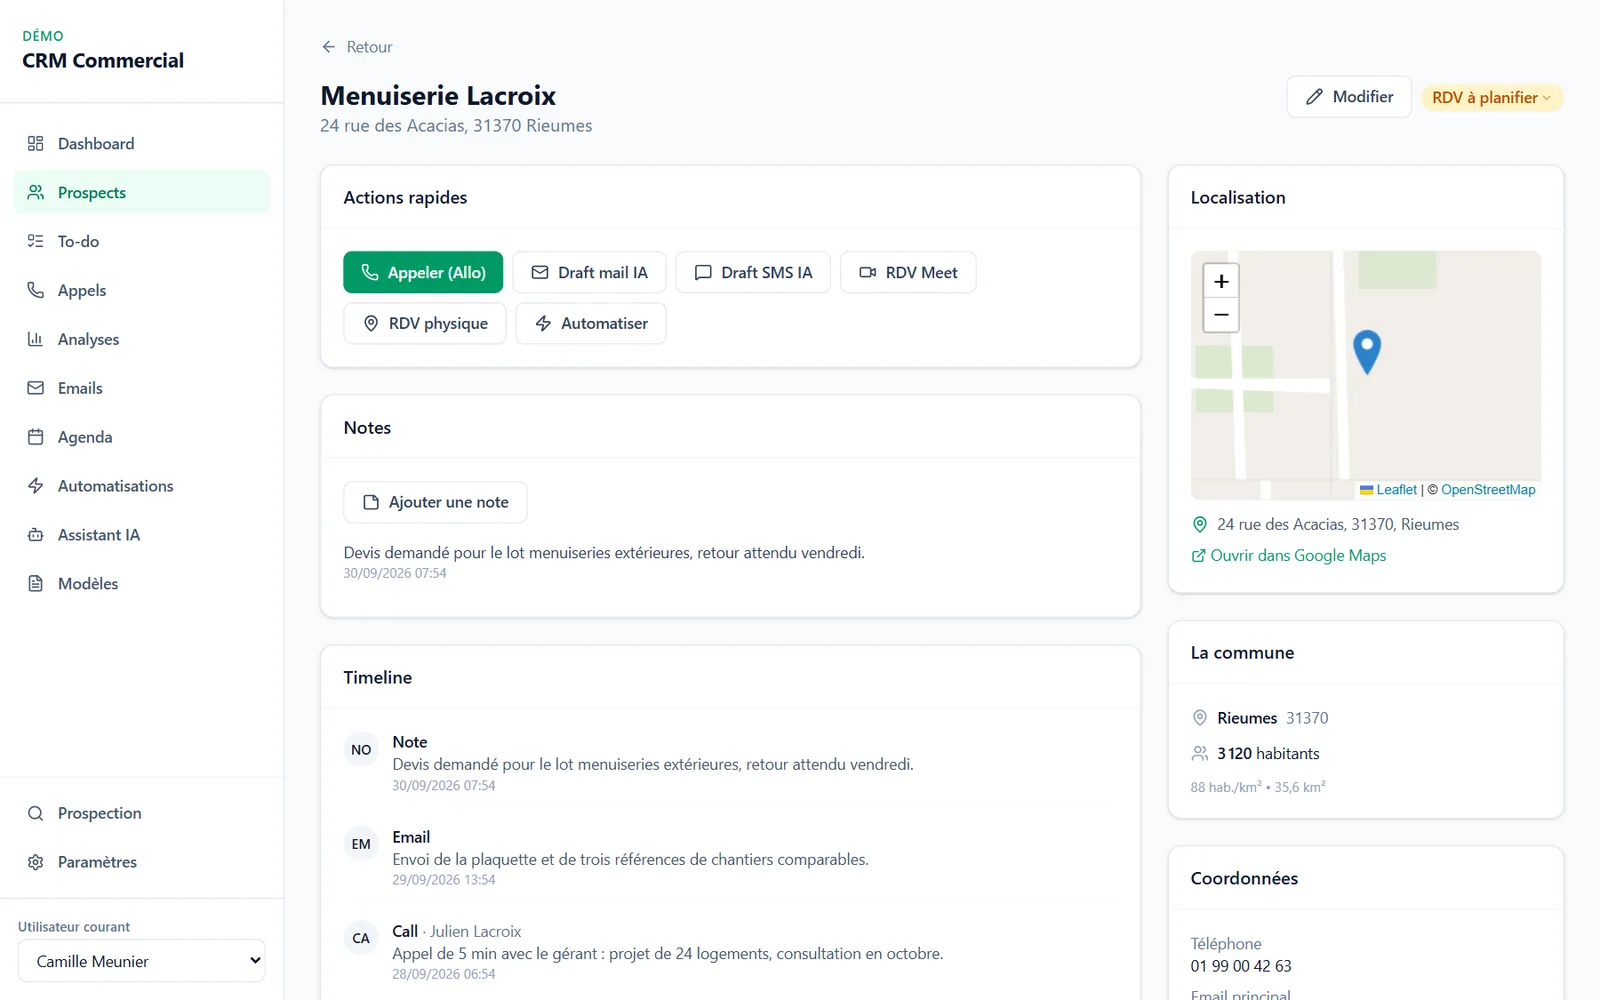Click the Prospection magnifier icon
Screen dimensions: 1600x1000
(36, 813)
